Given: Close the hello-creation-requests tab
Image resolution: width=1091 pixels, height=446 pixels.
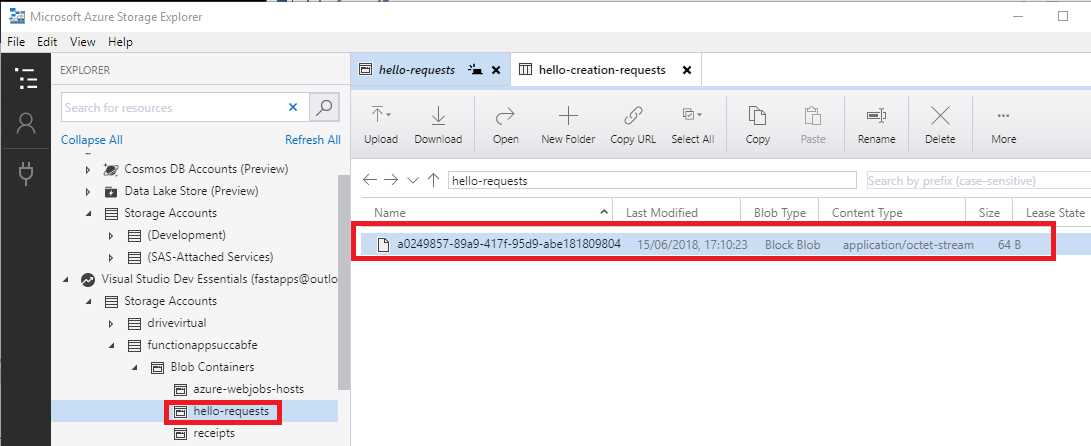Looking at the screenshot, I should tap(687, 70).
